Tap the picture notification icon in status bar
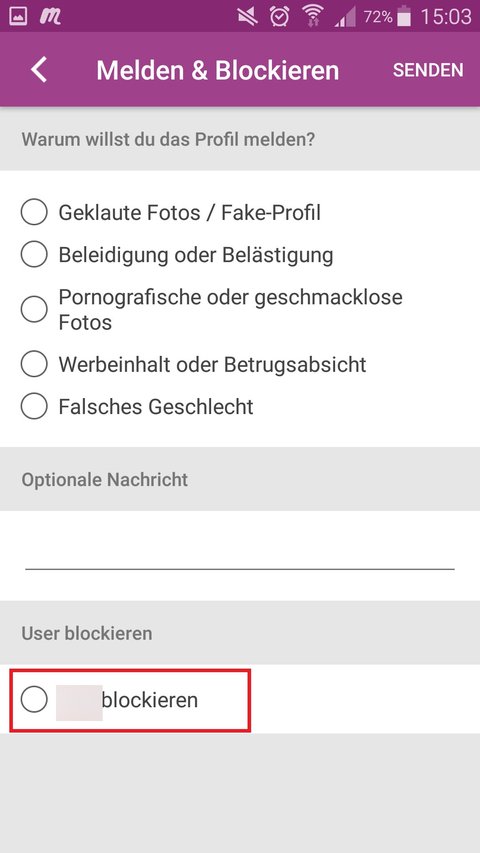 pyautogui.click(x=19, y=17)
